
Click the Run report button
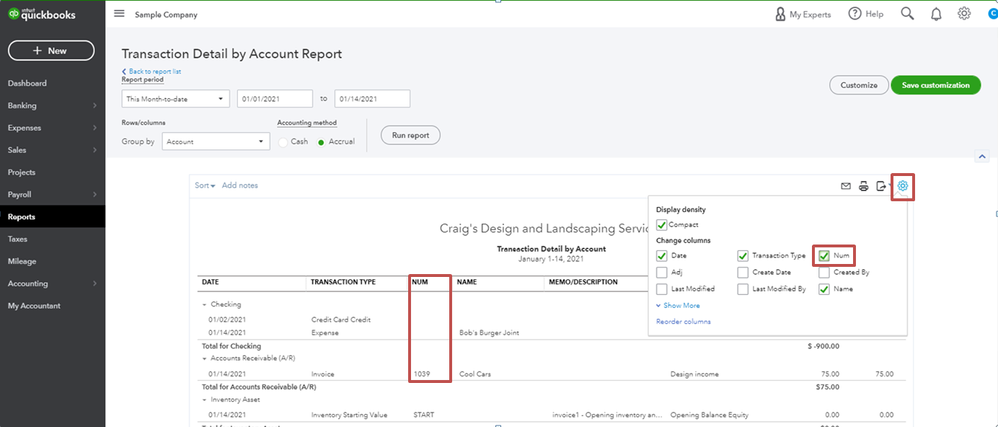(411, 136)
